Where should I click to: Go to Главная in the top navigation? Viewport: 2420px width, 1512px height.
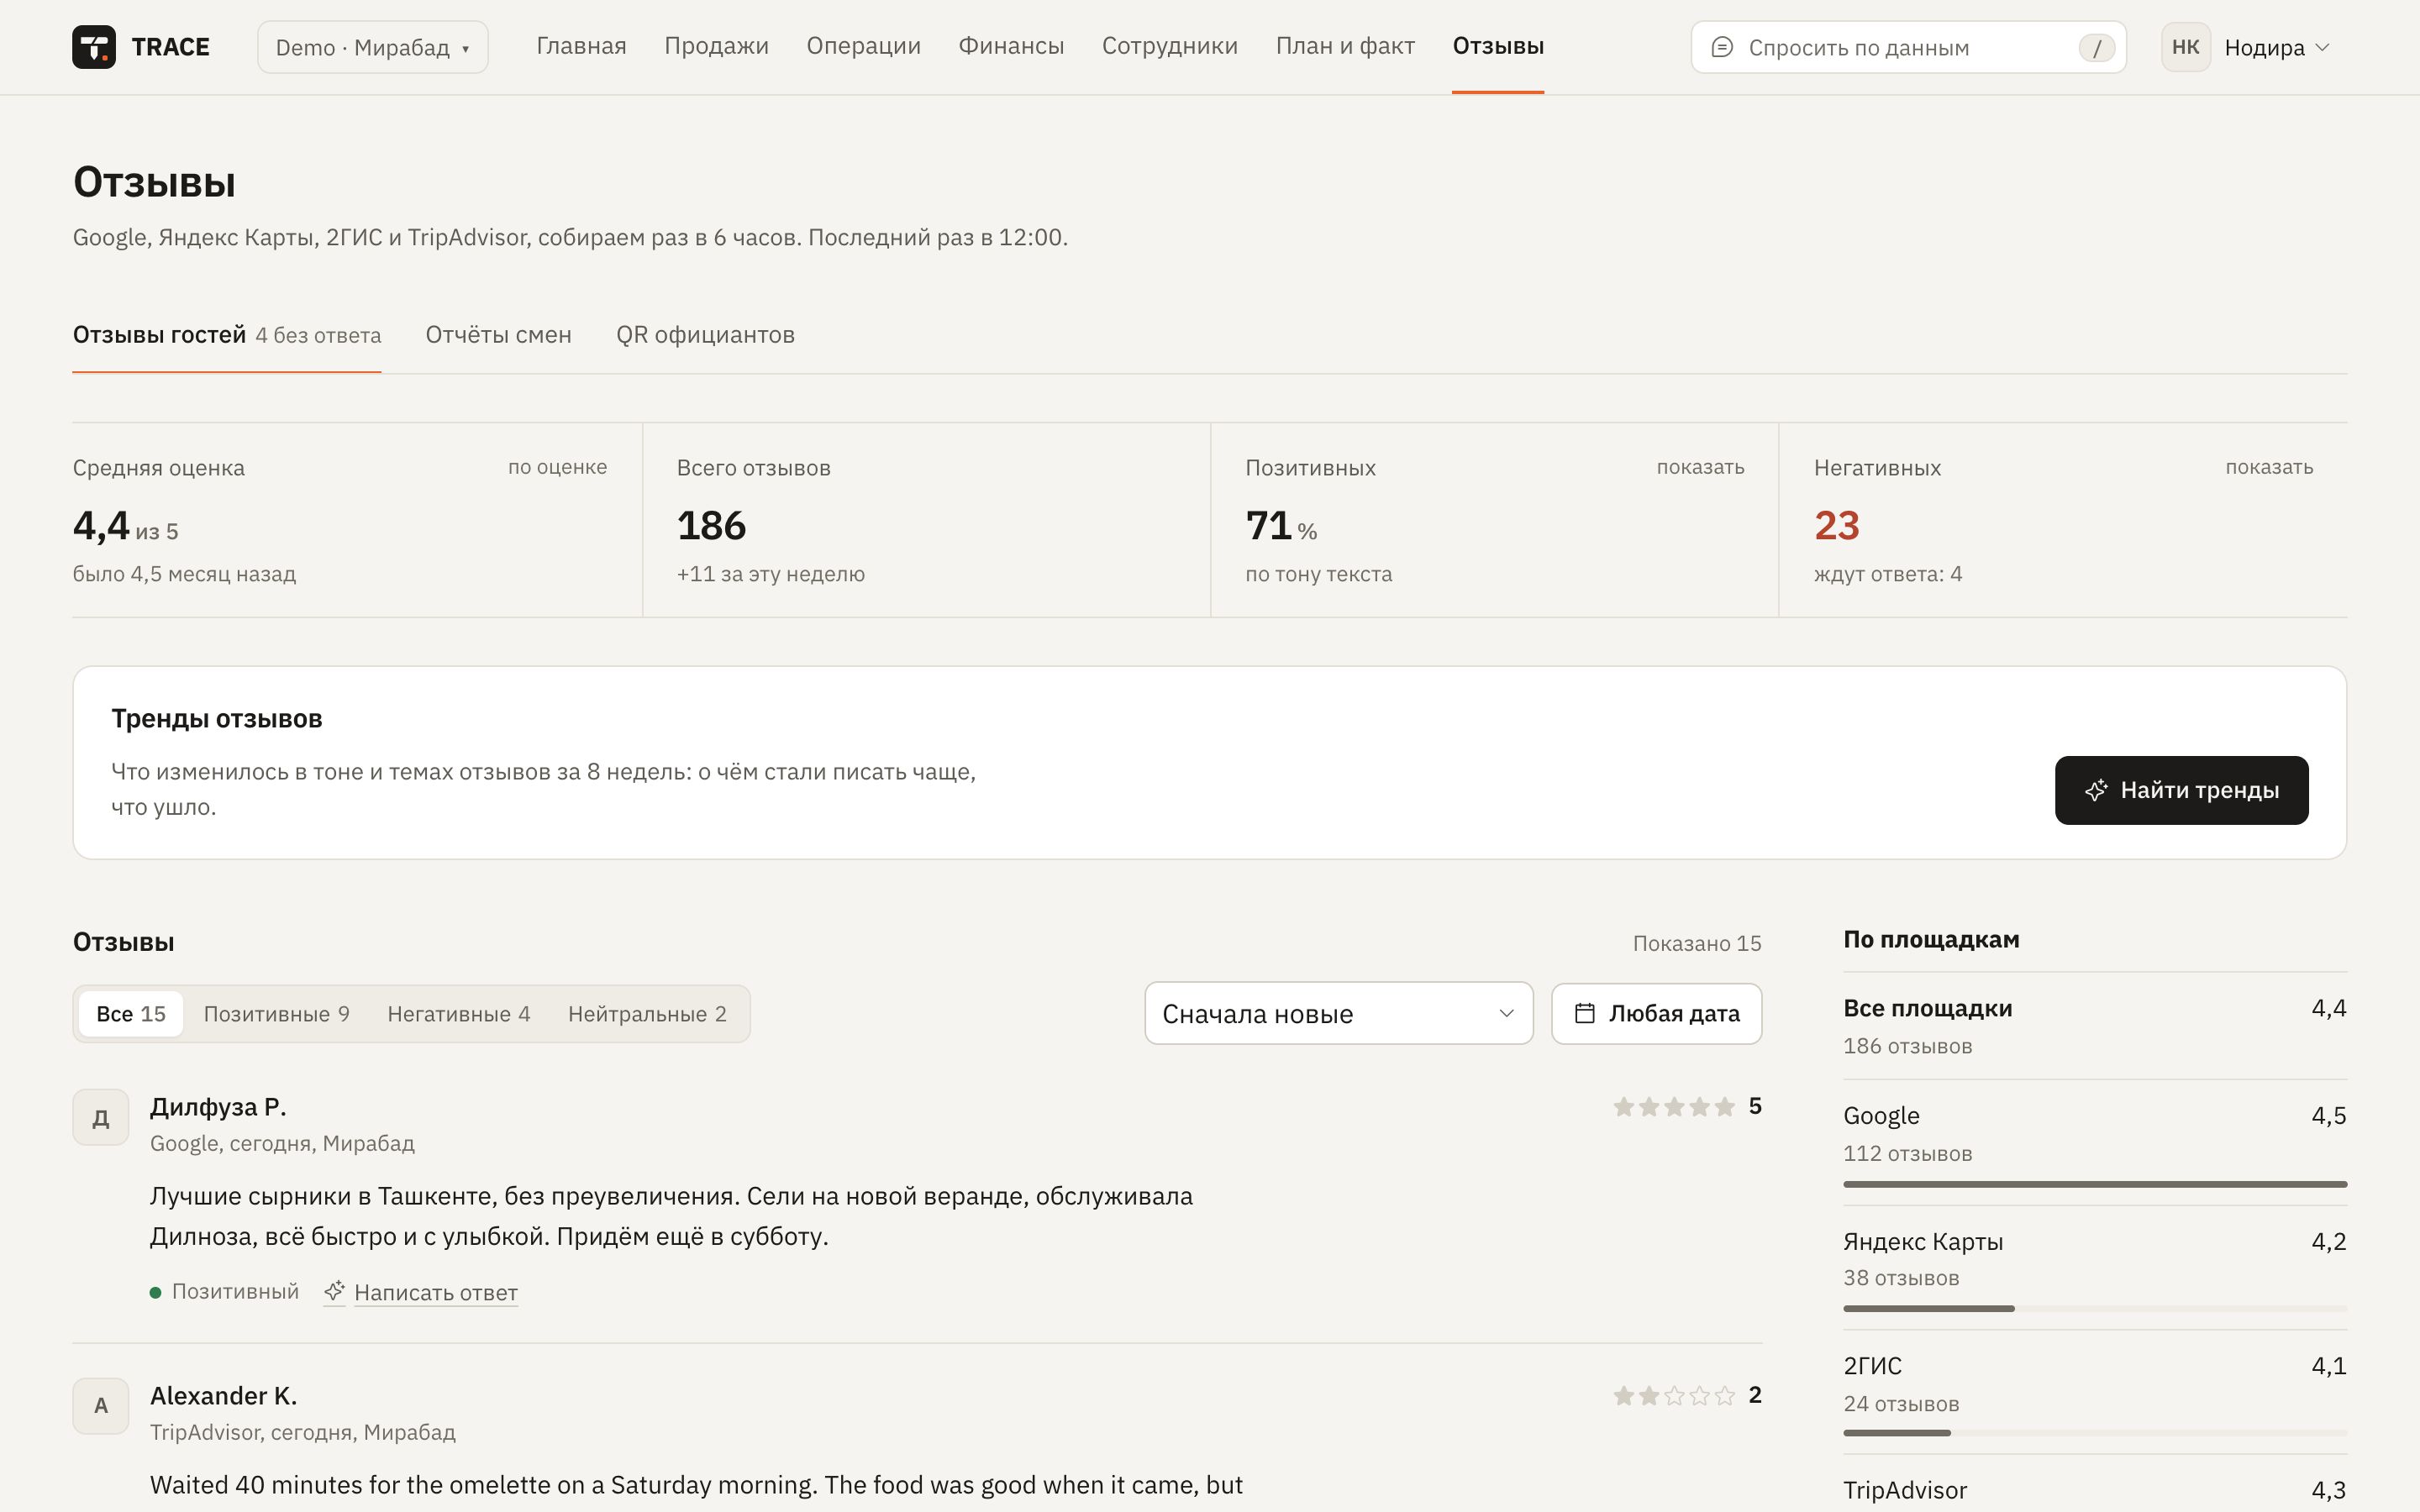point(581,46)
